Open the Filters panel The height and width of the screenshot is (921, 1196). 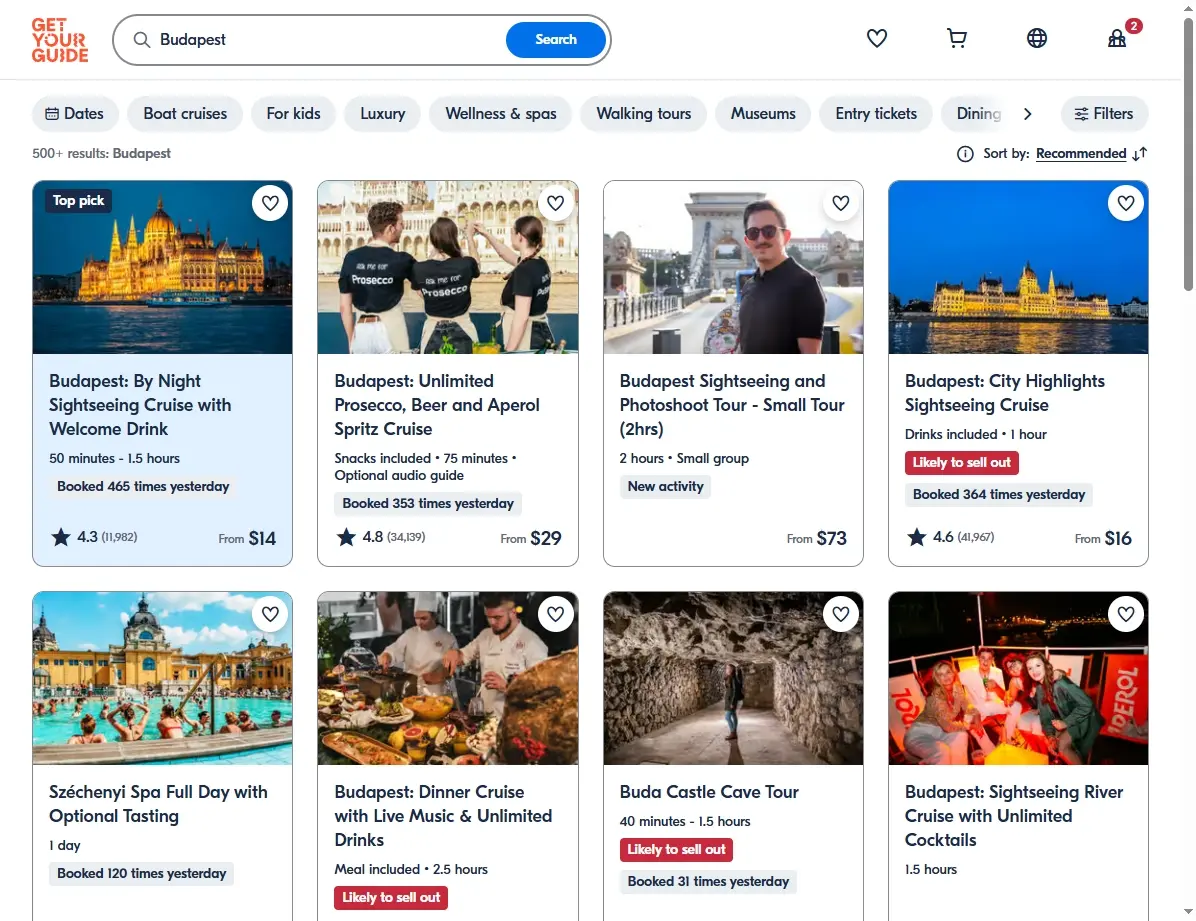pyautogui.click(x=1104, y=114)
